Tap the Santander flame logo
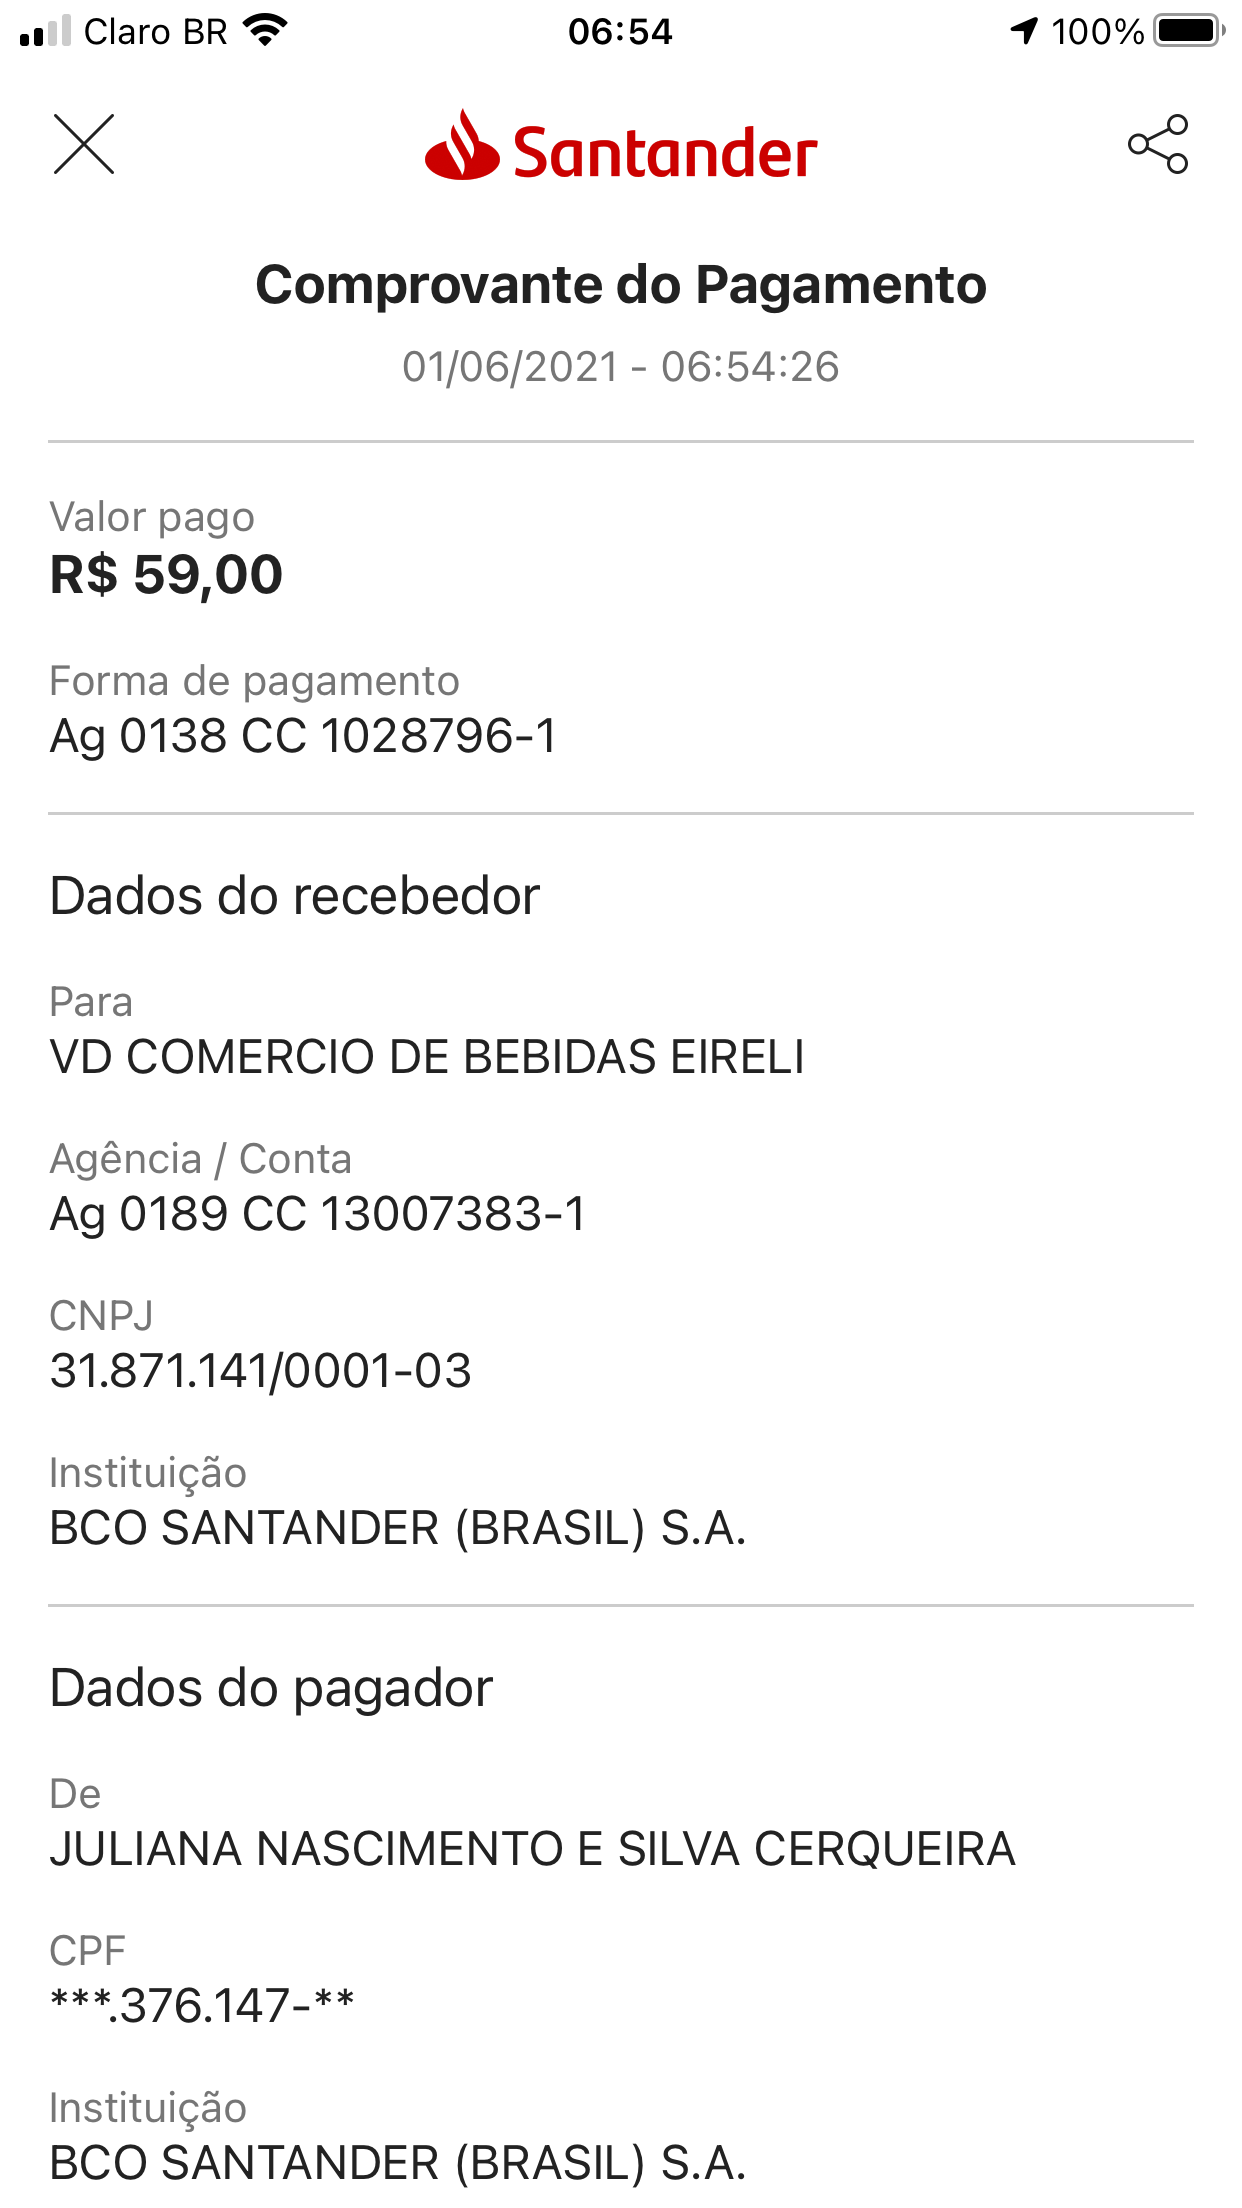 461,147
